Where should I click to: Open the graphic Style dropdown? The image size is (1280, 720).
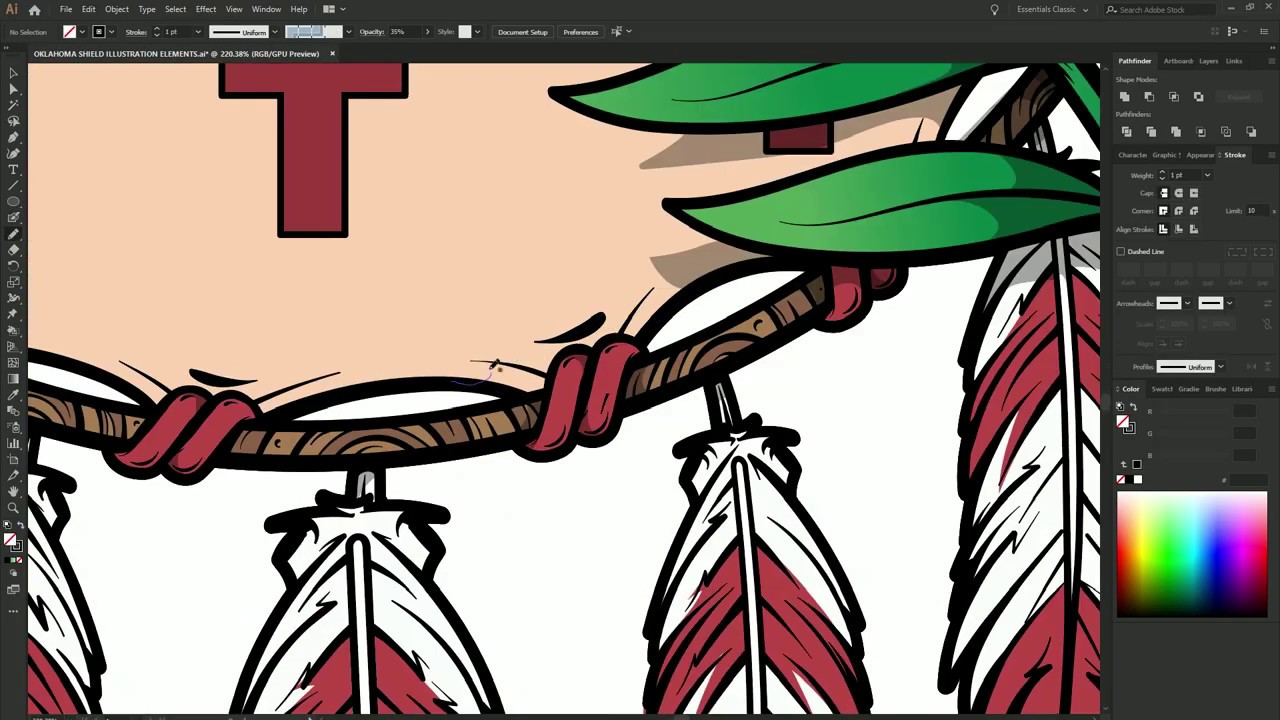coord(477,32)
